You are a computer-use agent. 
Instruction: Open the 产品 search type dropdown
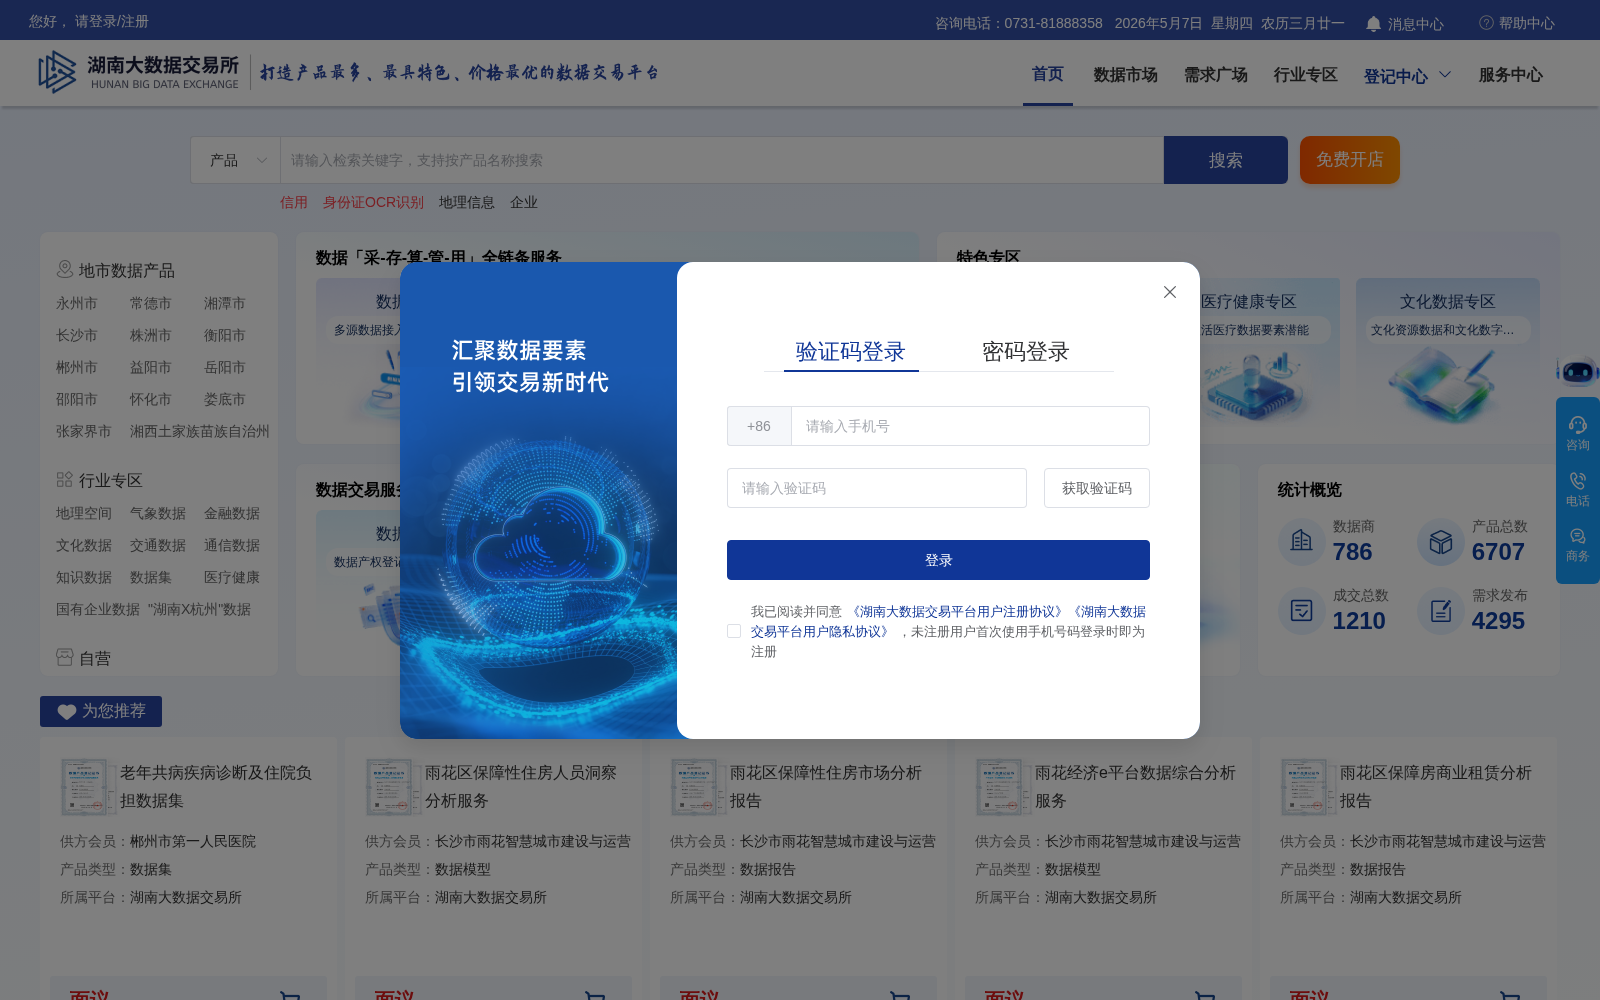[236, 160]
